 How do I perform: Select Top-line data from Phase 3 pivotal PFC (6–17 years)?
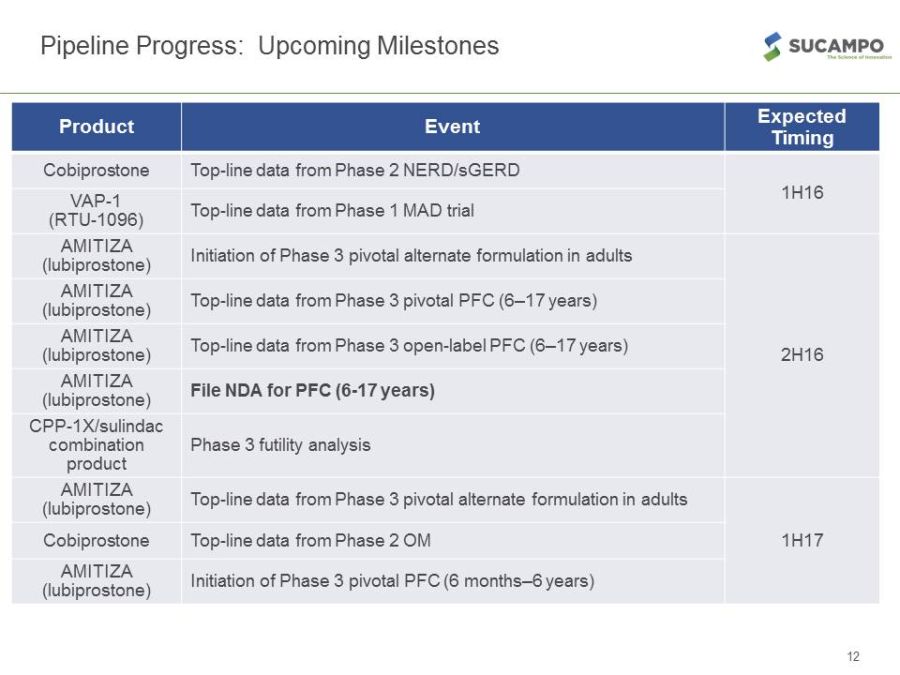coord(393,301)
